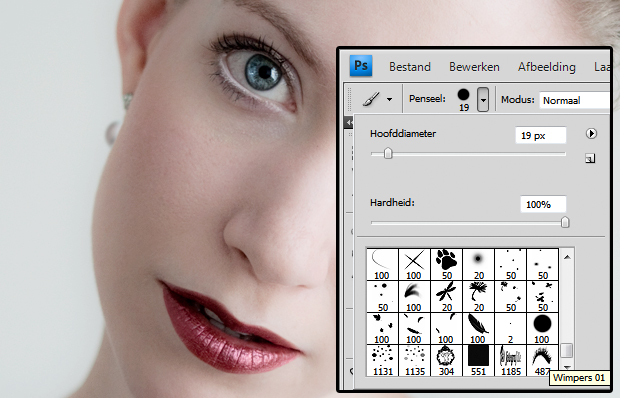Click the new brush preset icon
The width and height of the screenshot is (620, 398).
[590, 158]
